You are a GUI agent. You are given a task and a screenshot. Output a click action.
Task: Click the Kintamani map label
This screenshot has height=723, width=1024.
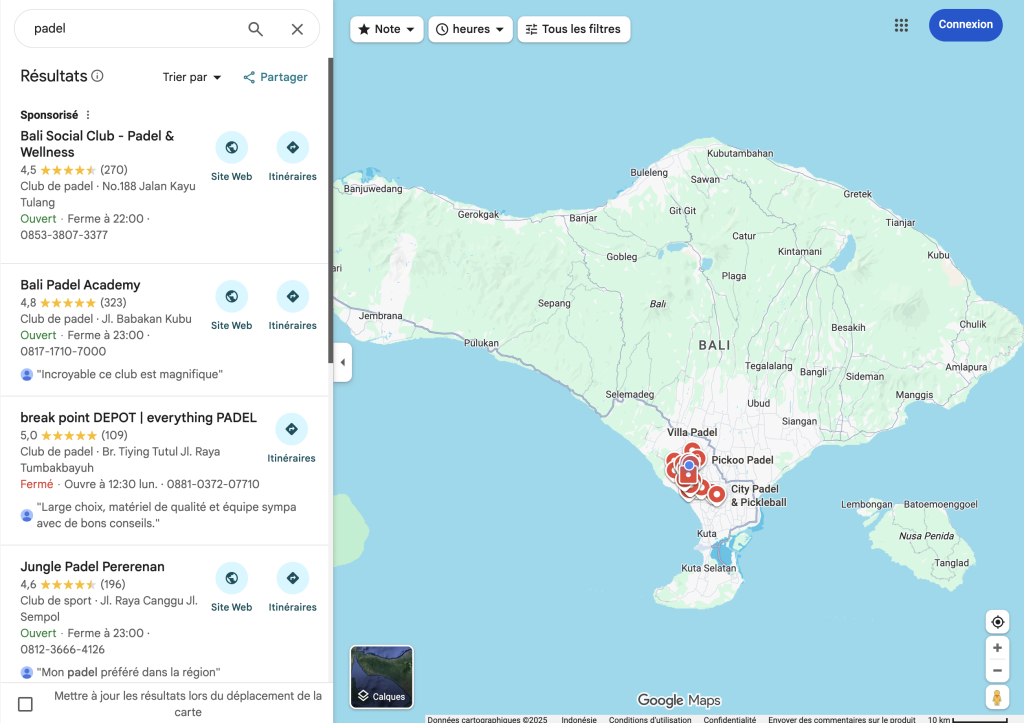[799, 251]
